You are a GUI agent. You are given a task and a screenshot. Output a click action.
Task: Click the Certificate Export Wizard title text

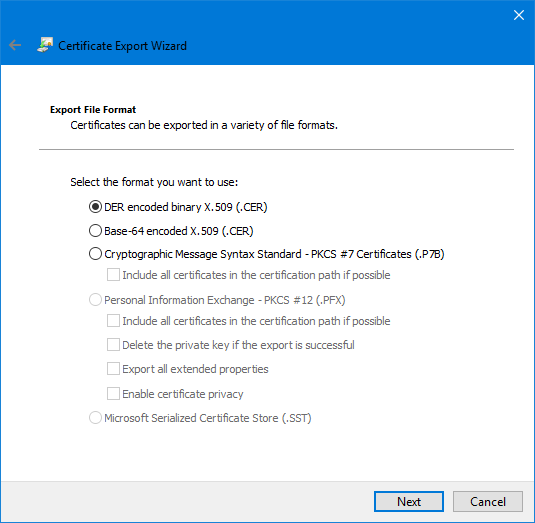tap(122, 46)
